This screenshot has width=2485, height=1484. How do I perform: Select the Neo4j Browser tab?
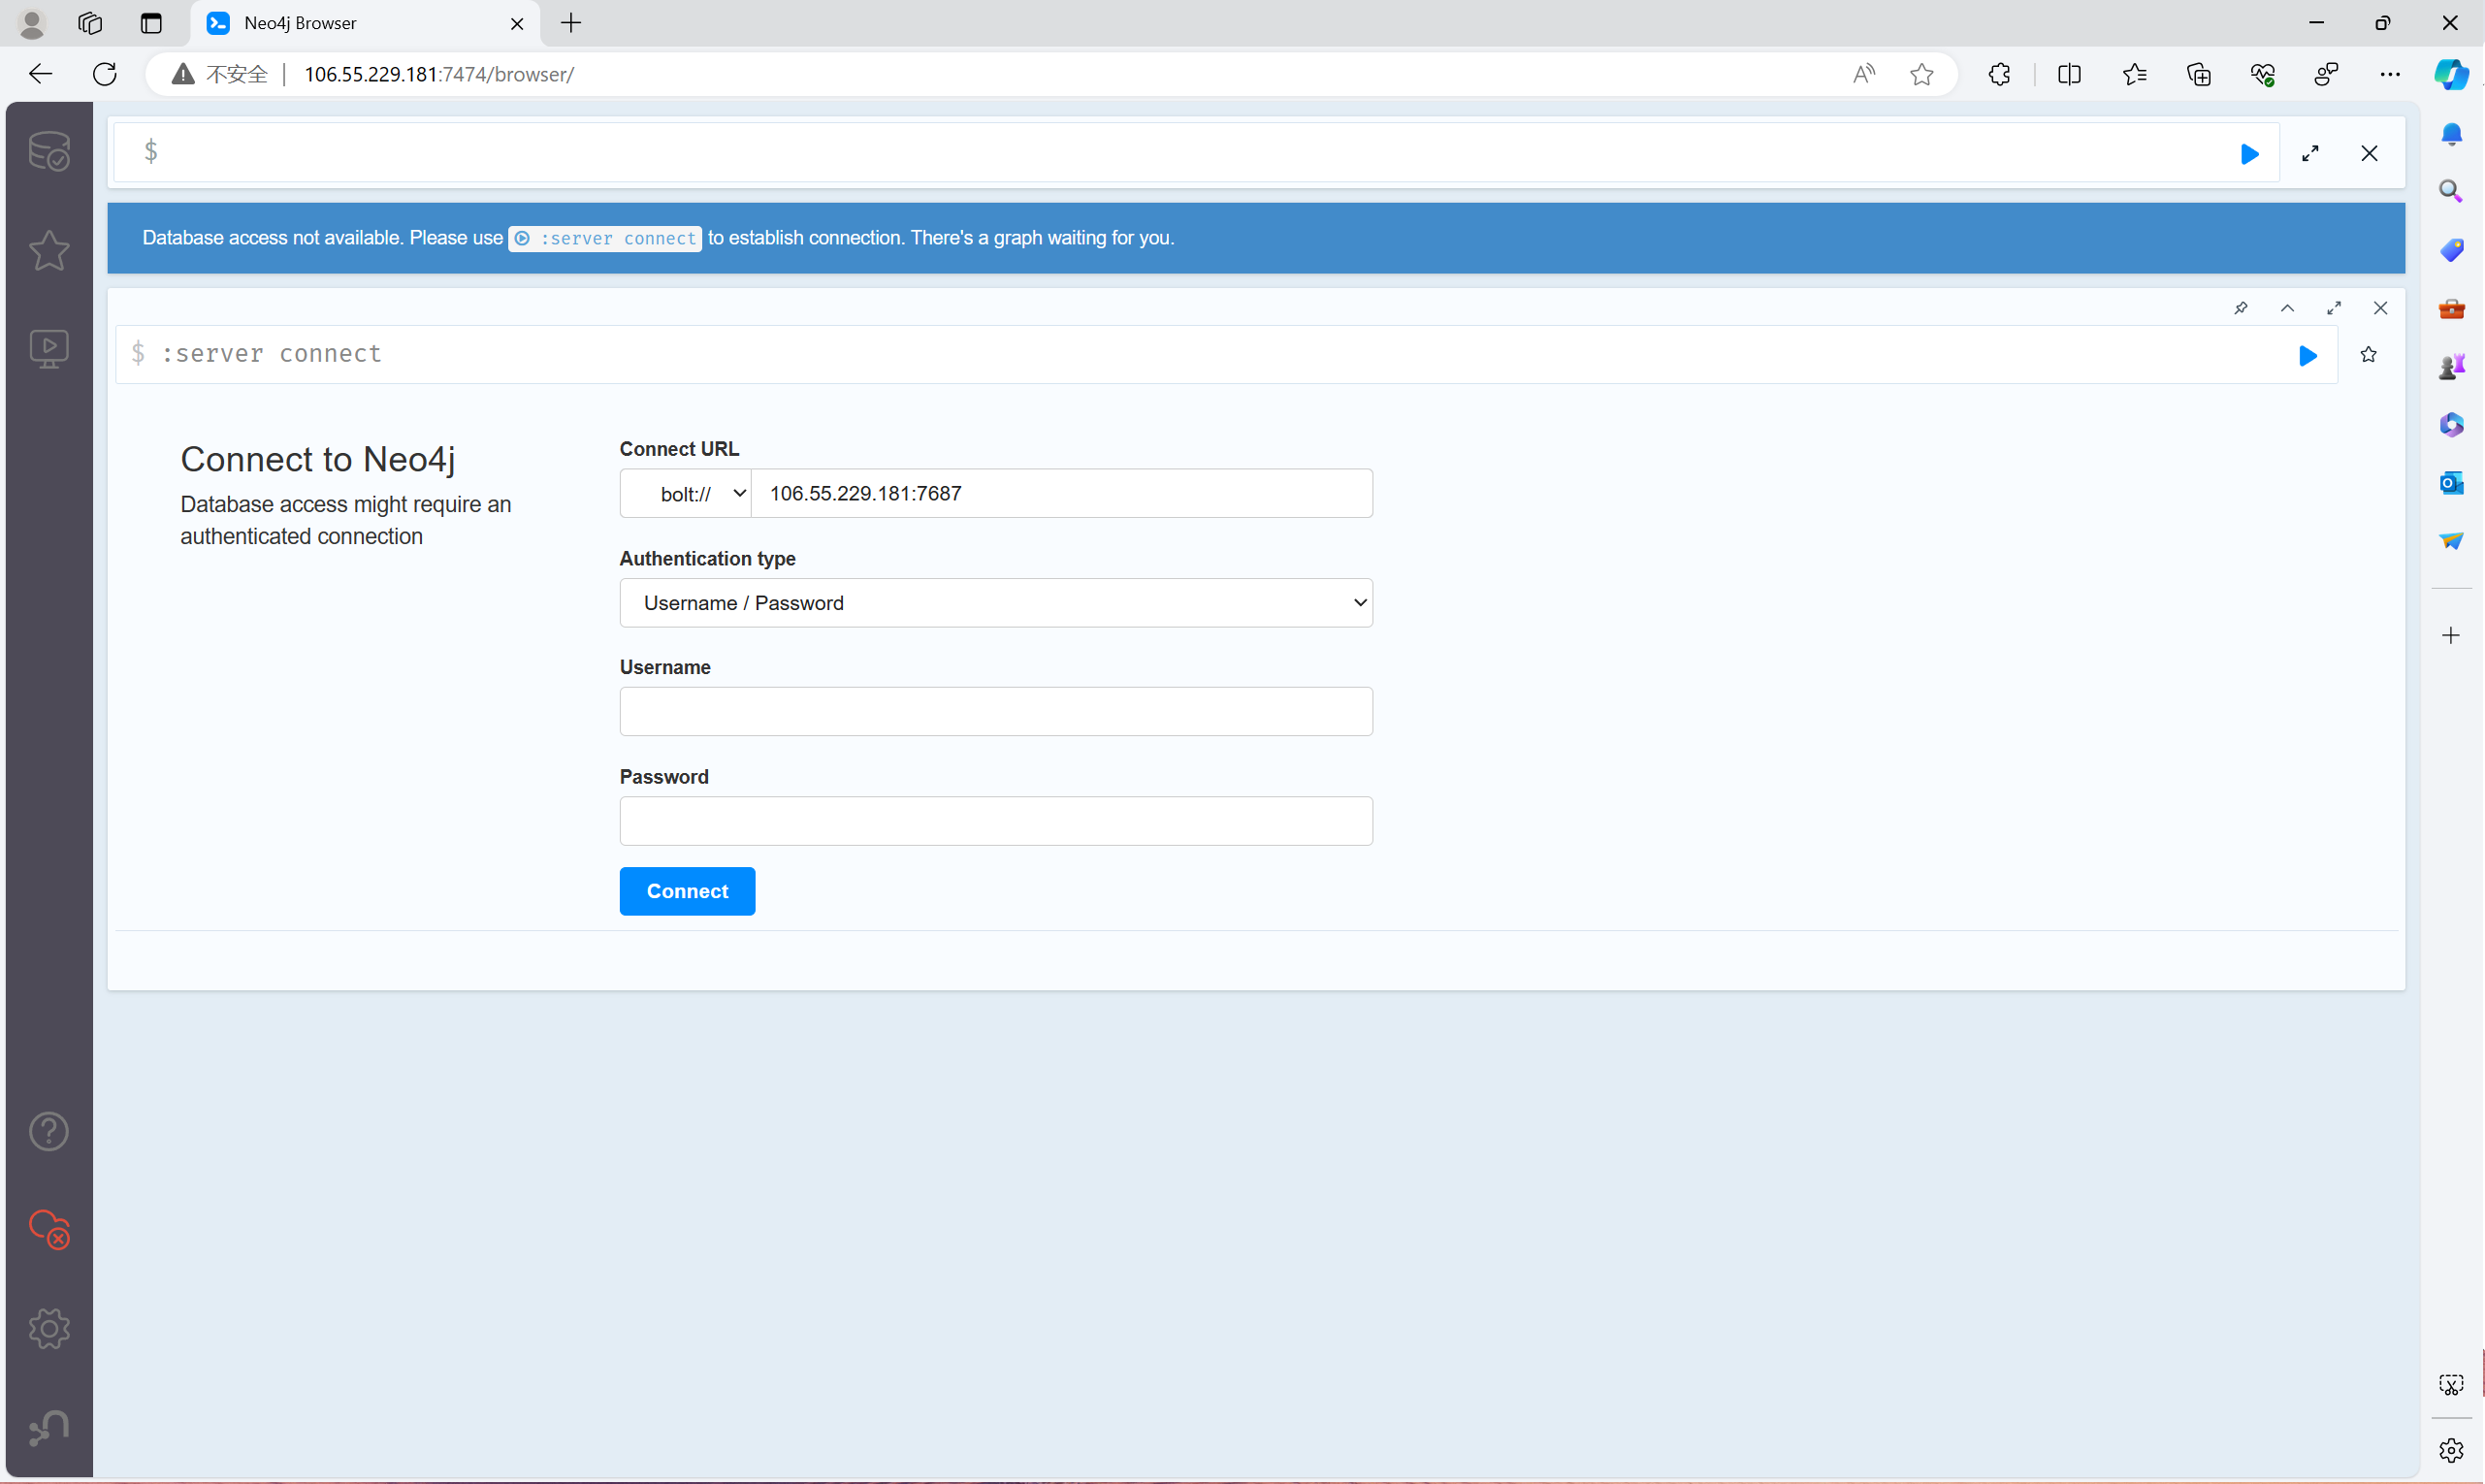pyautogui.click(x=365, y=23)
